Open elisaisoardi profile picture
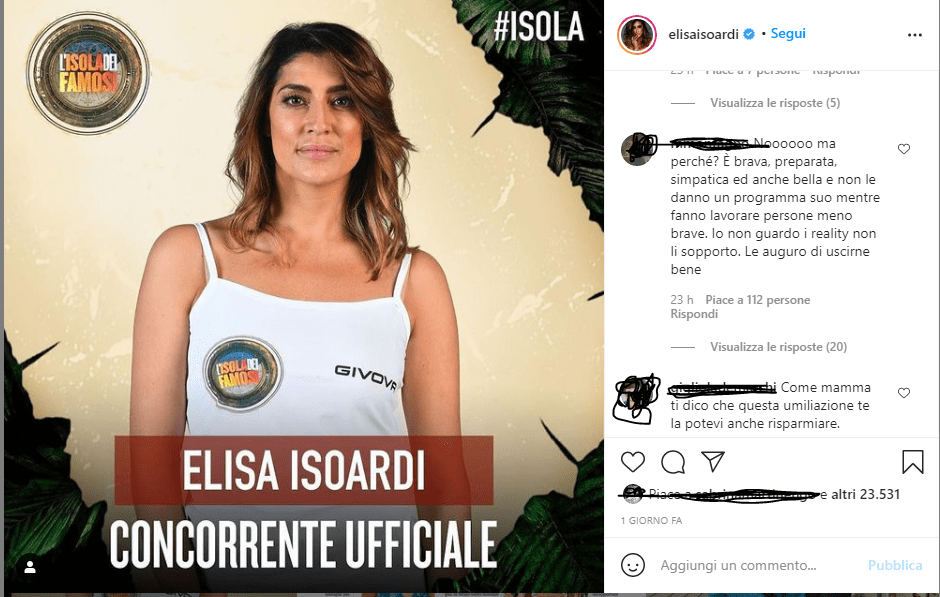 (x=637, y=35)
